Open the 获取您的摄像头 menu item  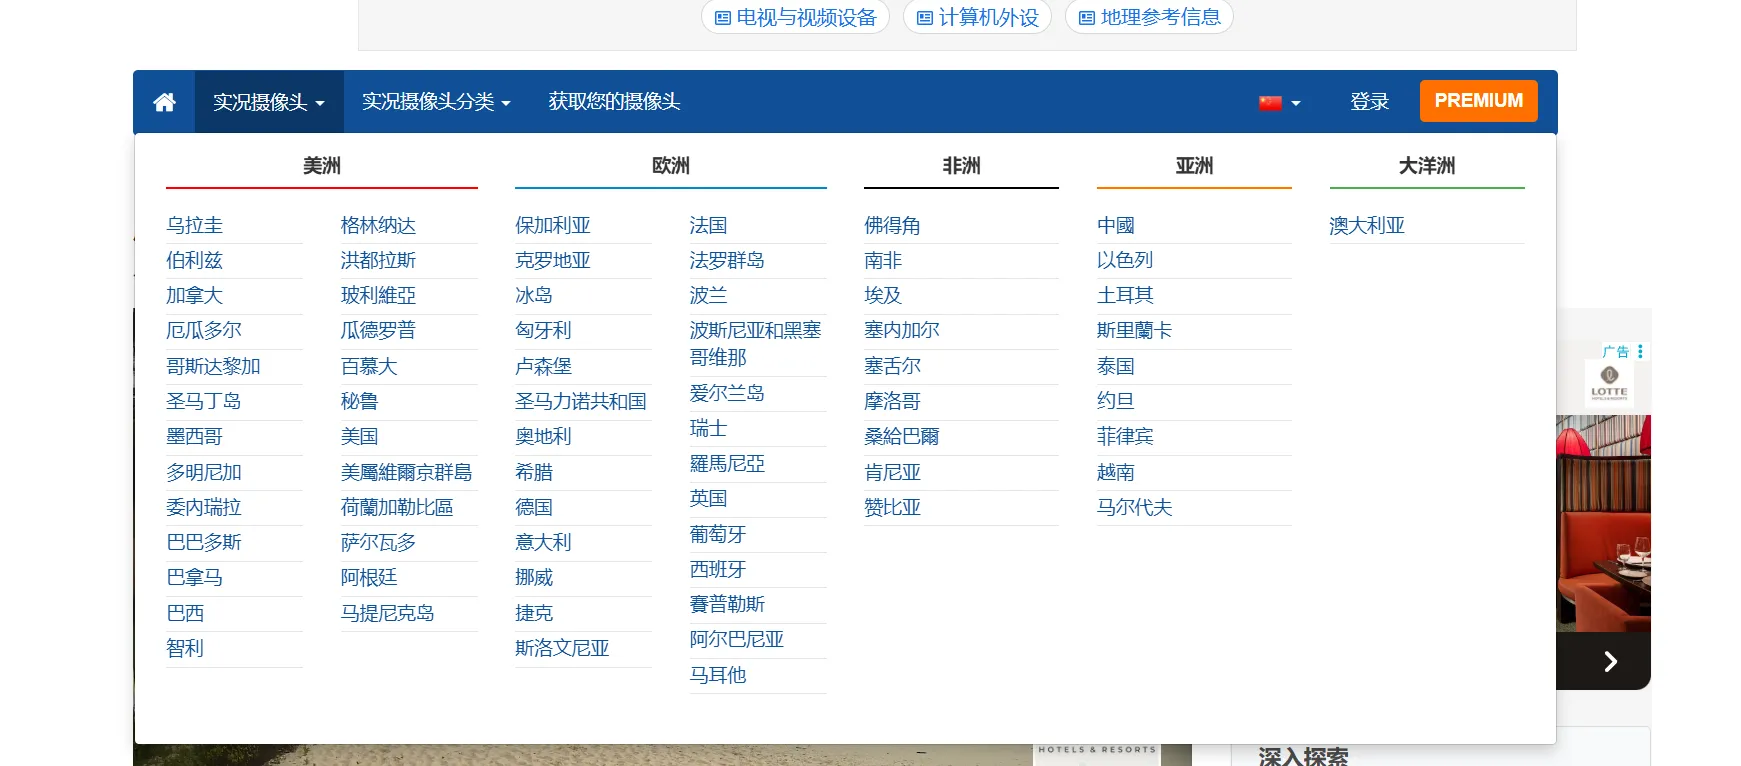click(614, 102)
